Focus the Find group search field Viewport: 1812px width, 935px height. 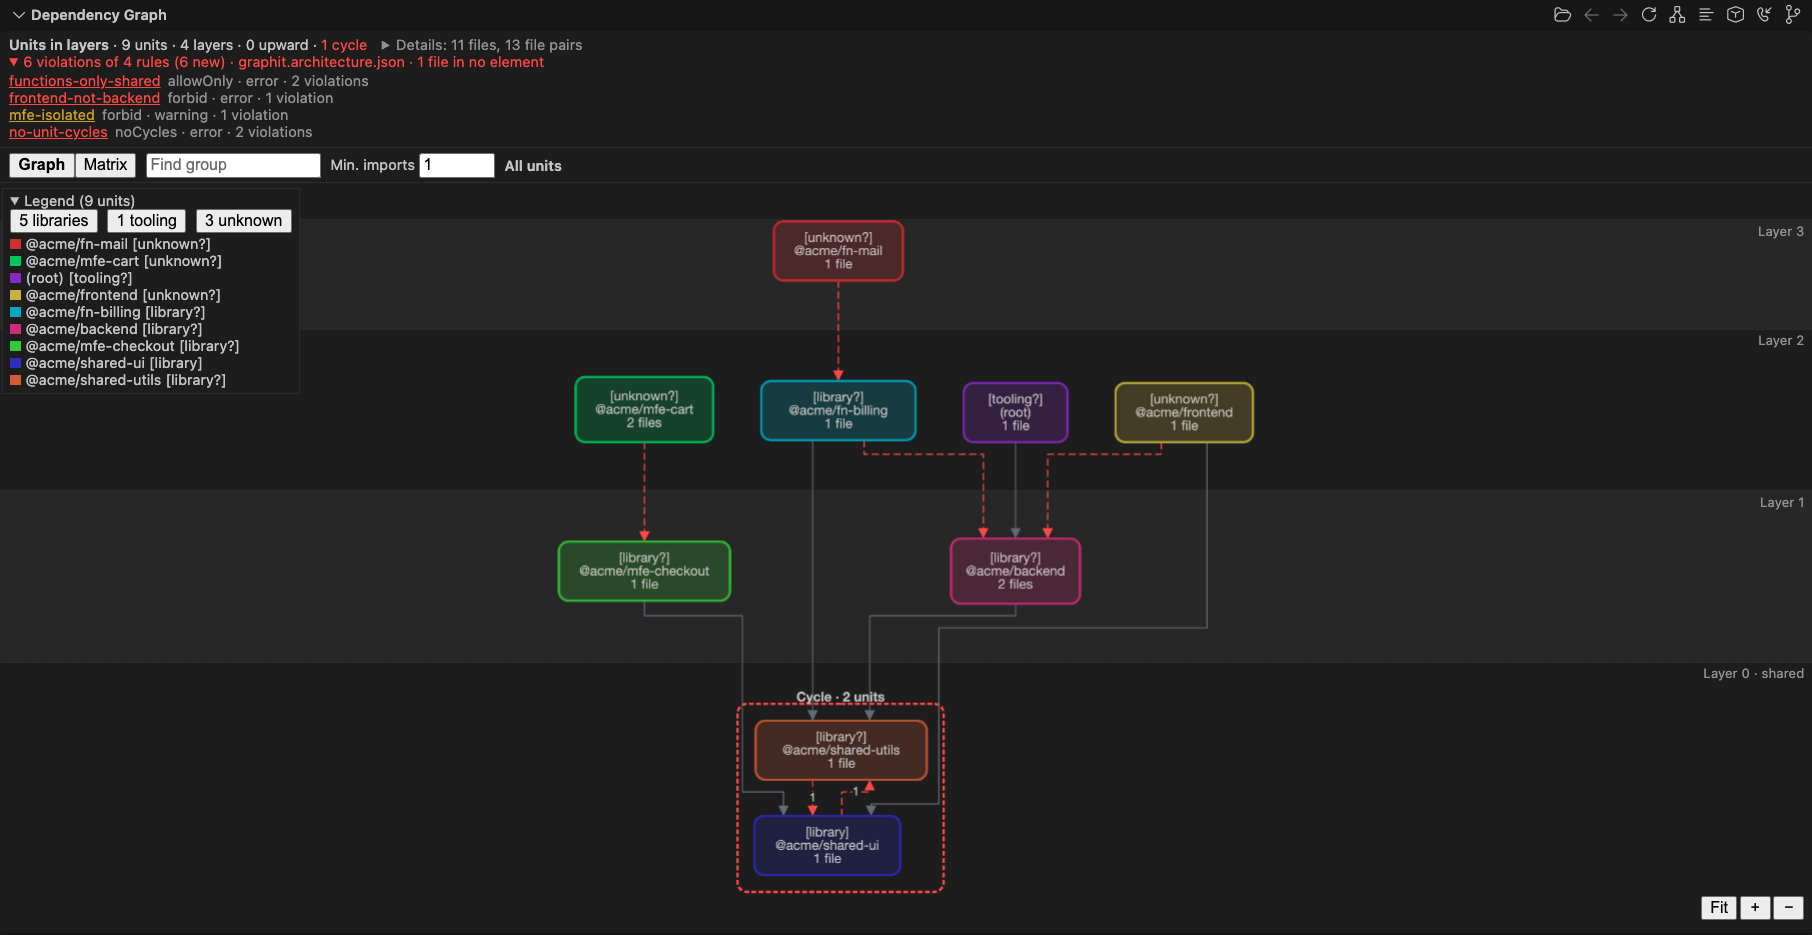pos(233,165)
